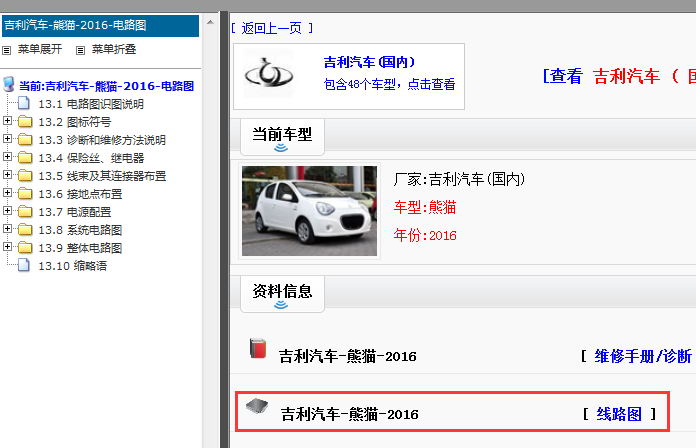Click the page icon for 13.1 电路图识图说明
Screen dimensions: 696x448
pyautogui.click(x=24, y=103)
